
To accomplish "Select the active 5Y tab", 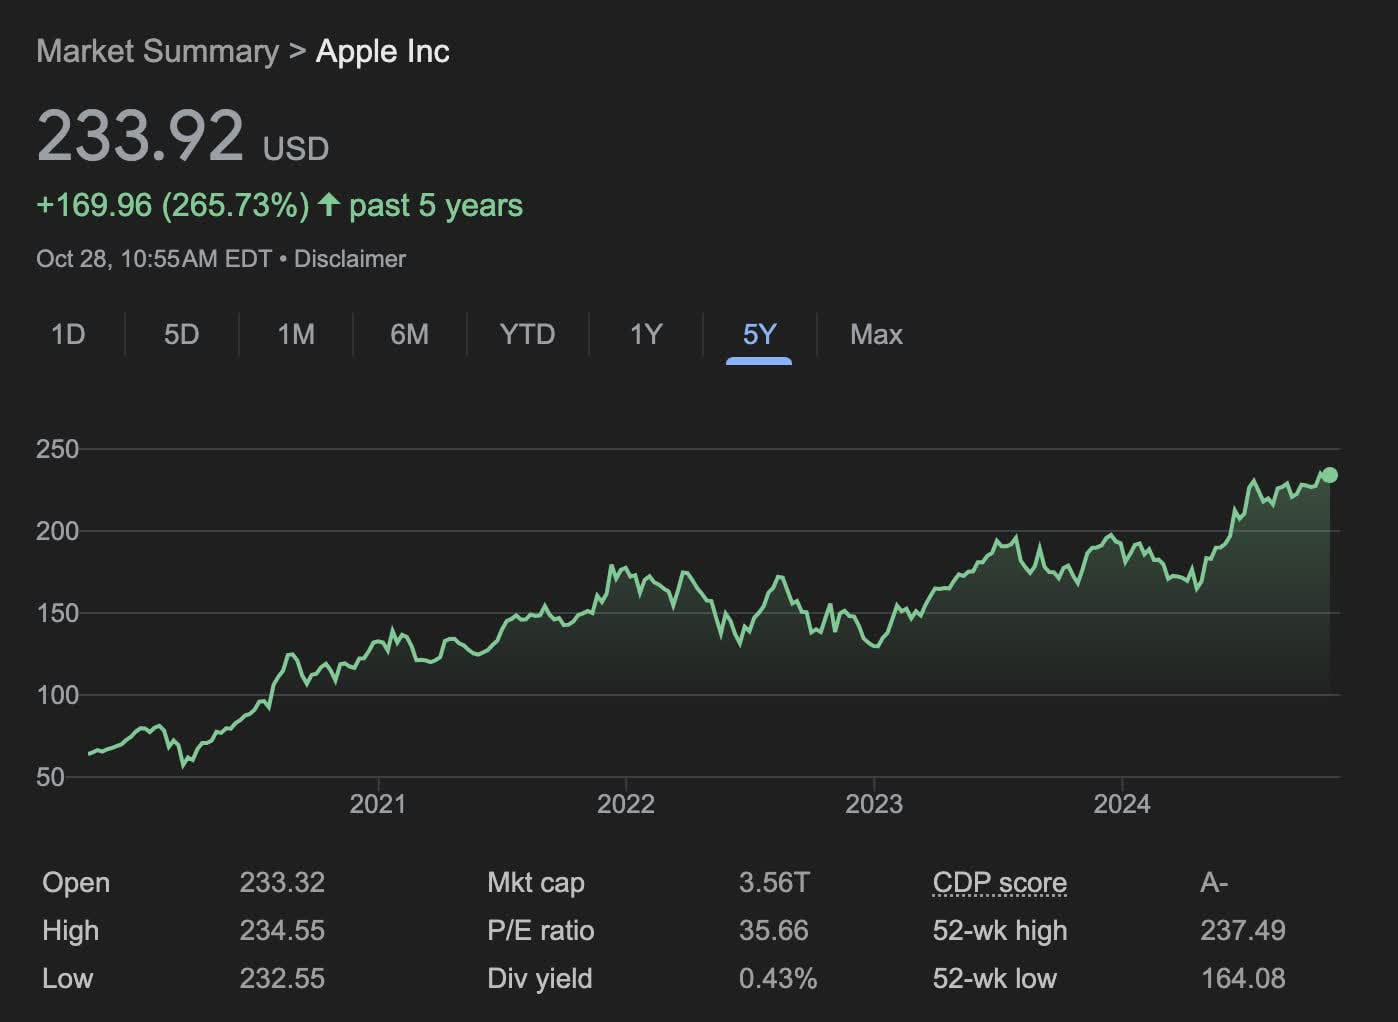I will (x=759, y=334).
